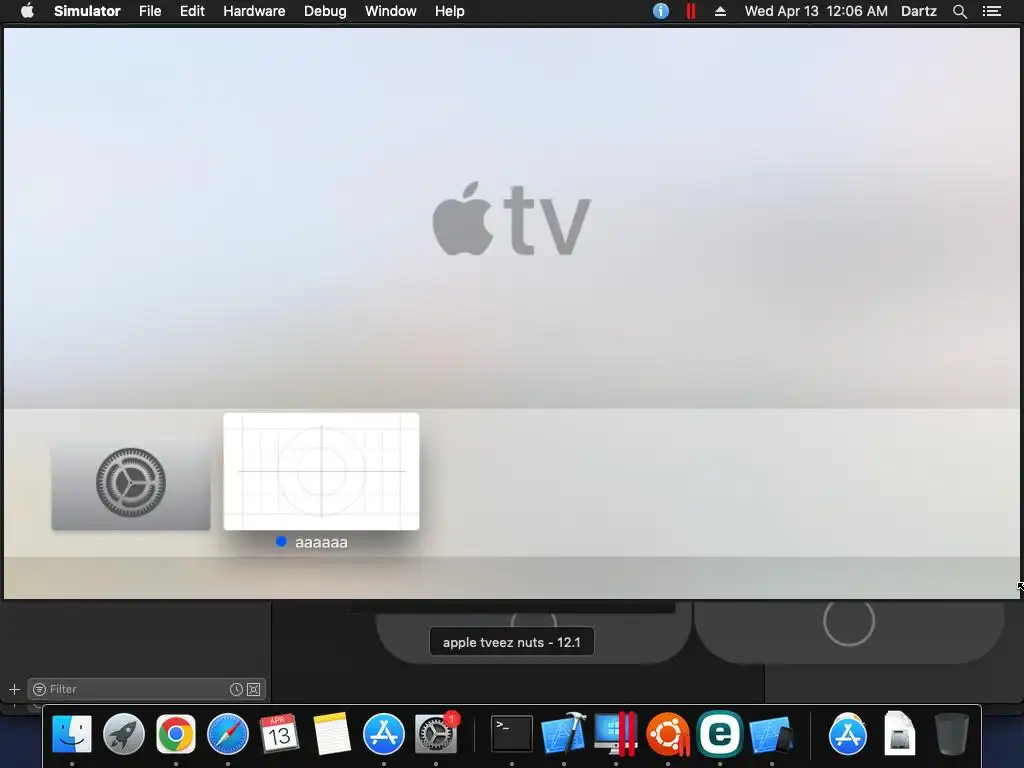Open Safari from the Dock

pos(228,734)
